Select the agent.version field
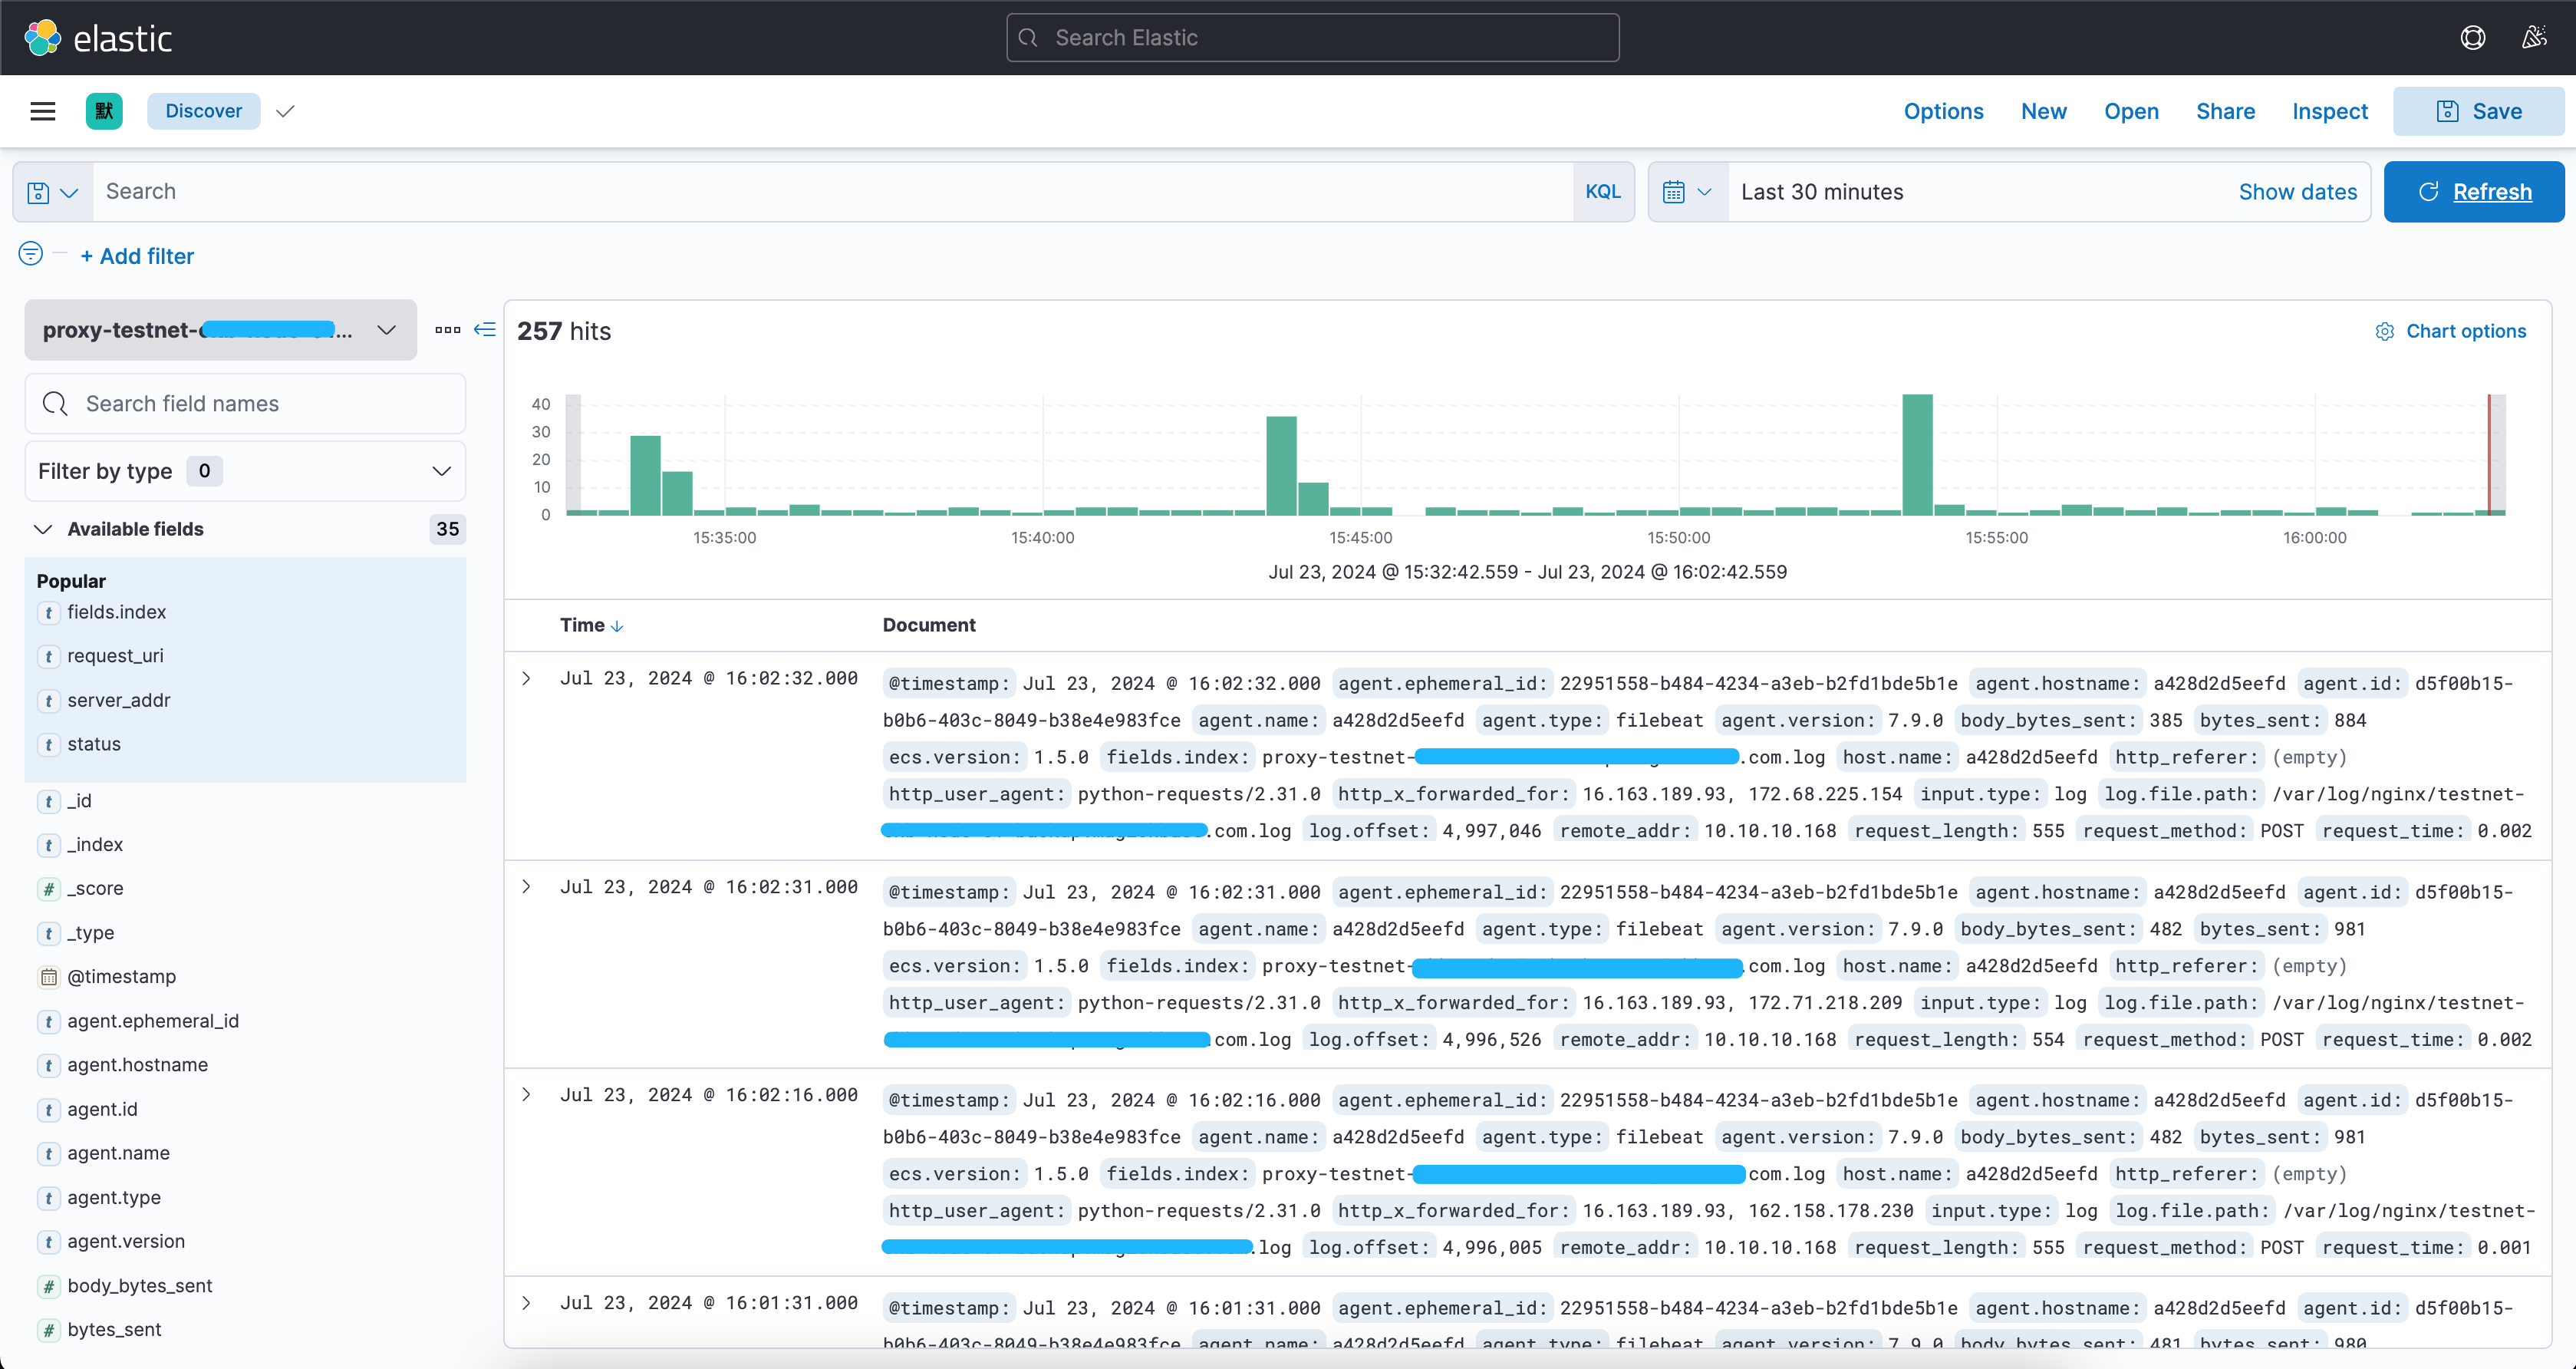The image size is (2576, 1369). 126,1241
